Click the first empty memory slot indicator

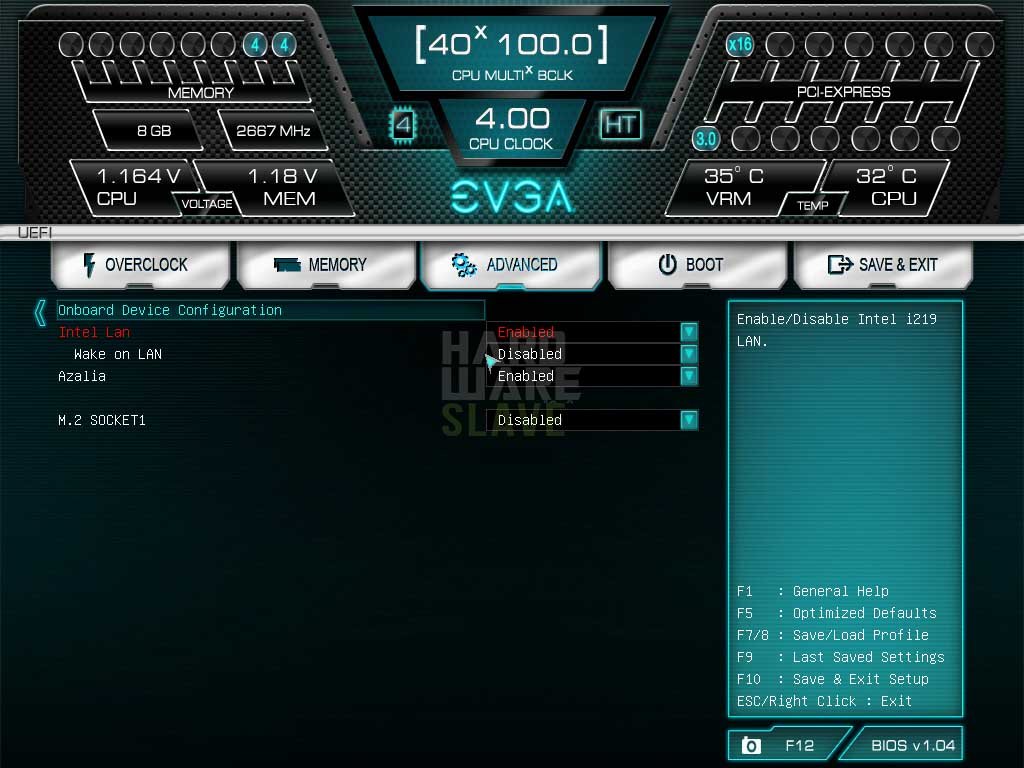71,44
